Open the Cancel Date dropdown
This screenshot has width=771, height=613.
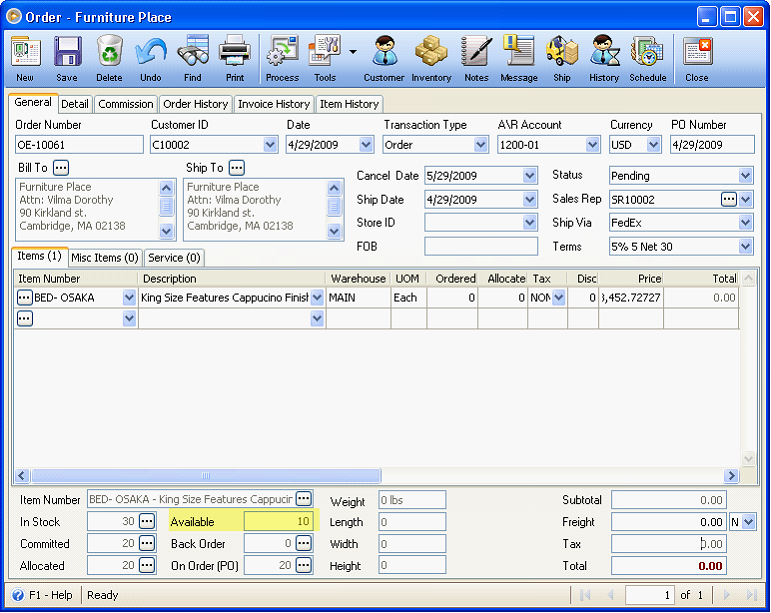click(530, 175)
